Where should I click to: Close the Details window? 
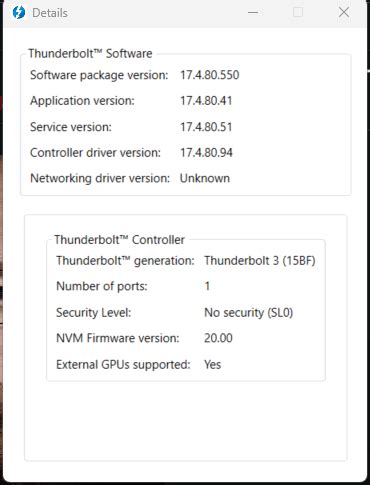pos(344,13)
